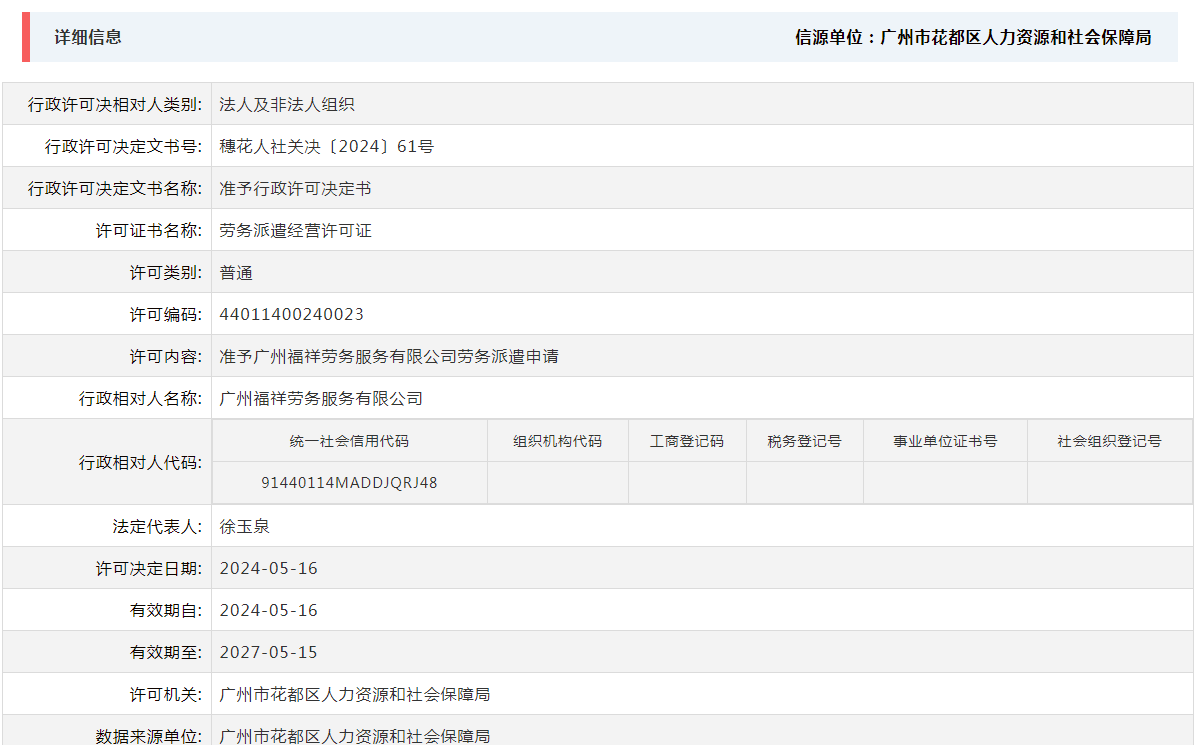Click the 行政许可决定文书名称 label
This screenshot has height=745, width=1198.
115,189
